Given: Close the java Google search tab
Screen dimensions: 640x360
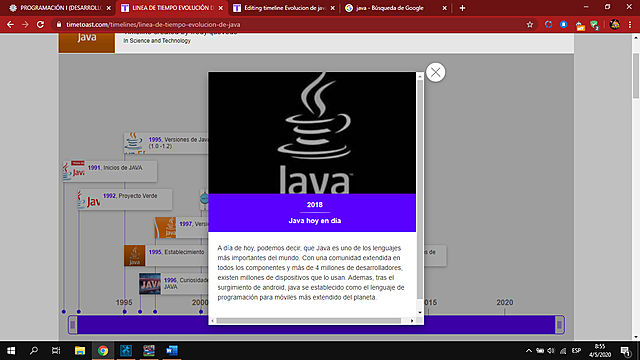Looking at the screenshot, I should point(444,8).
